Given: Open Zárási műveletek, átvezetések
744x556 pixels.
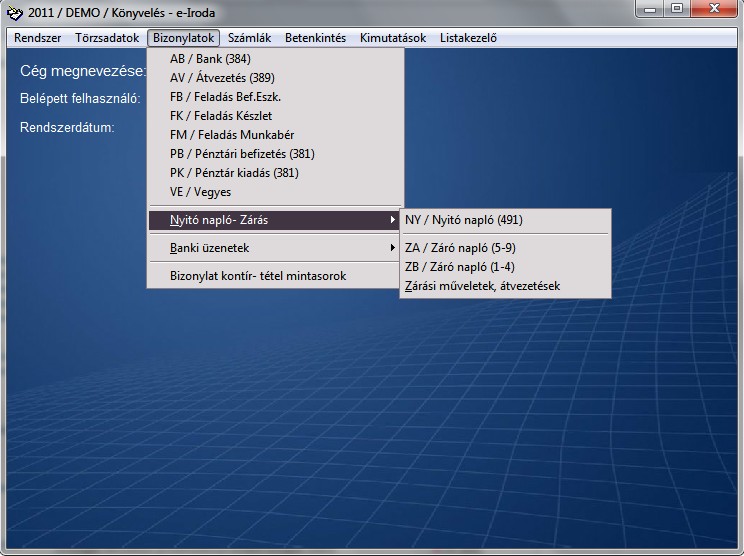Looking at the screenshot, I should pyautogui.click(x=482, y=286).
